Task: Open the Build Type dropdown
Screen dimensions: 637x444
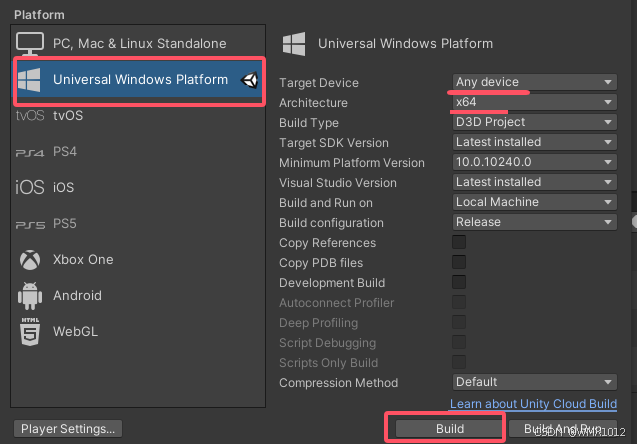Action: 535,122
